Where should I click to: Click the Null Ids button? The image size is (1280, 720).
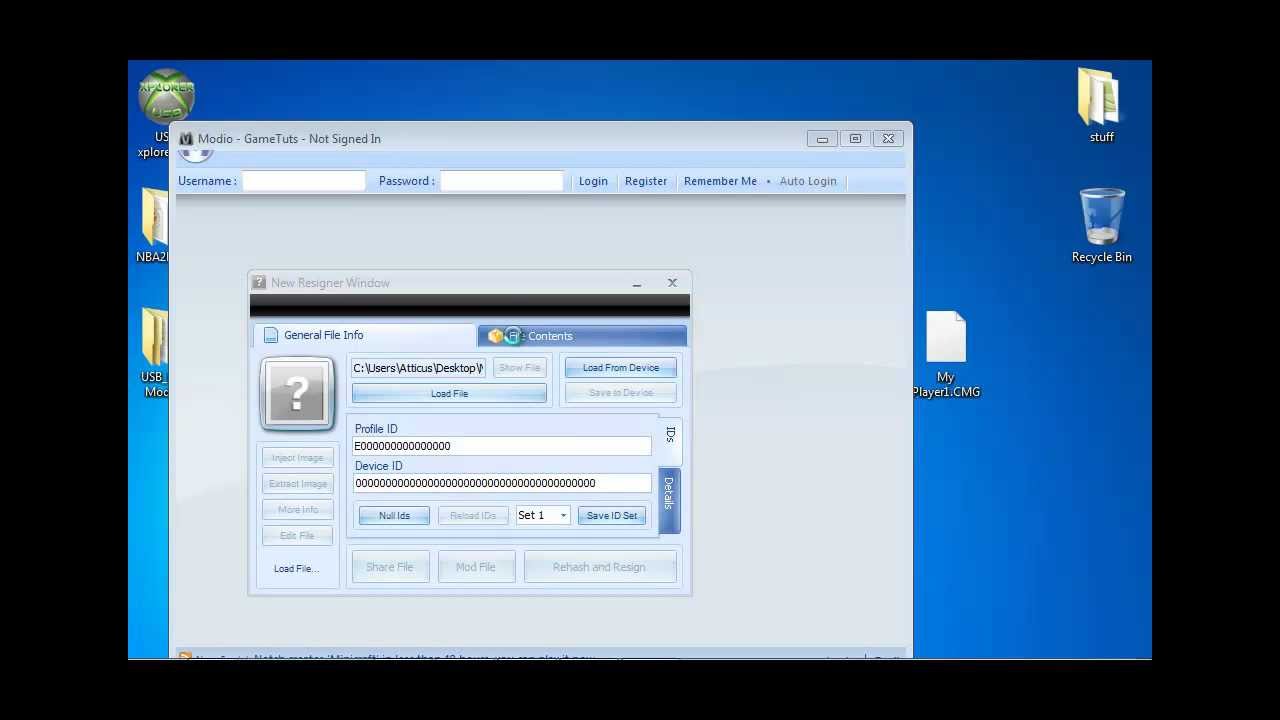click(x=394, y=516)
